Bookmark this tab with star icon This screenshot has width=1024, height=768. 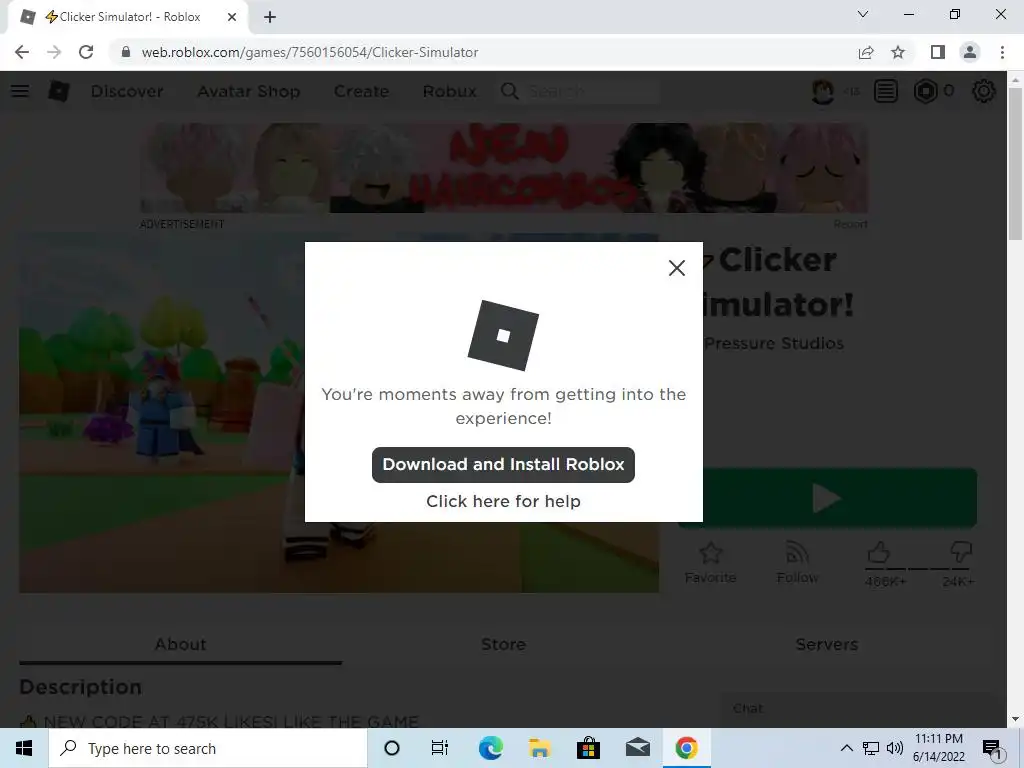(898, 52)
